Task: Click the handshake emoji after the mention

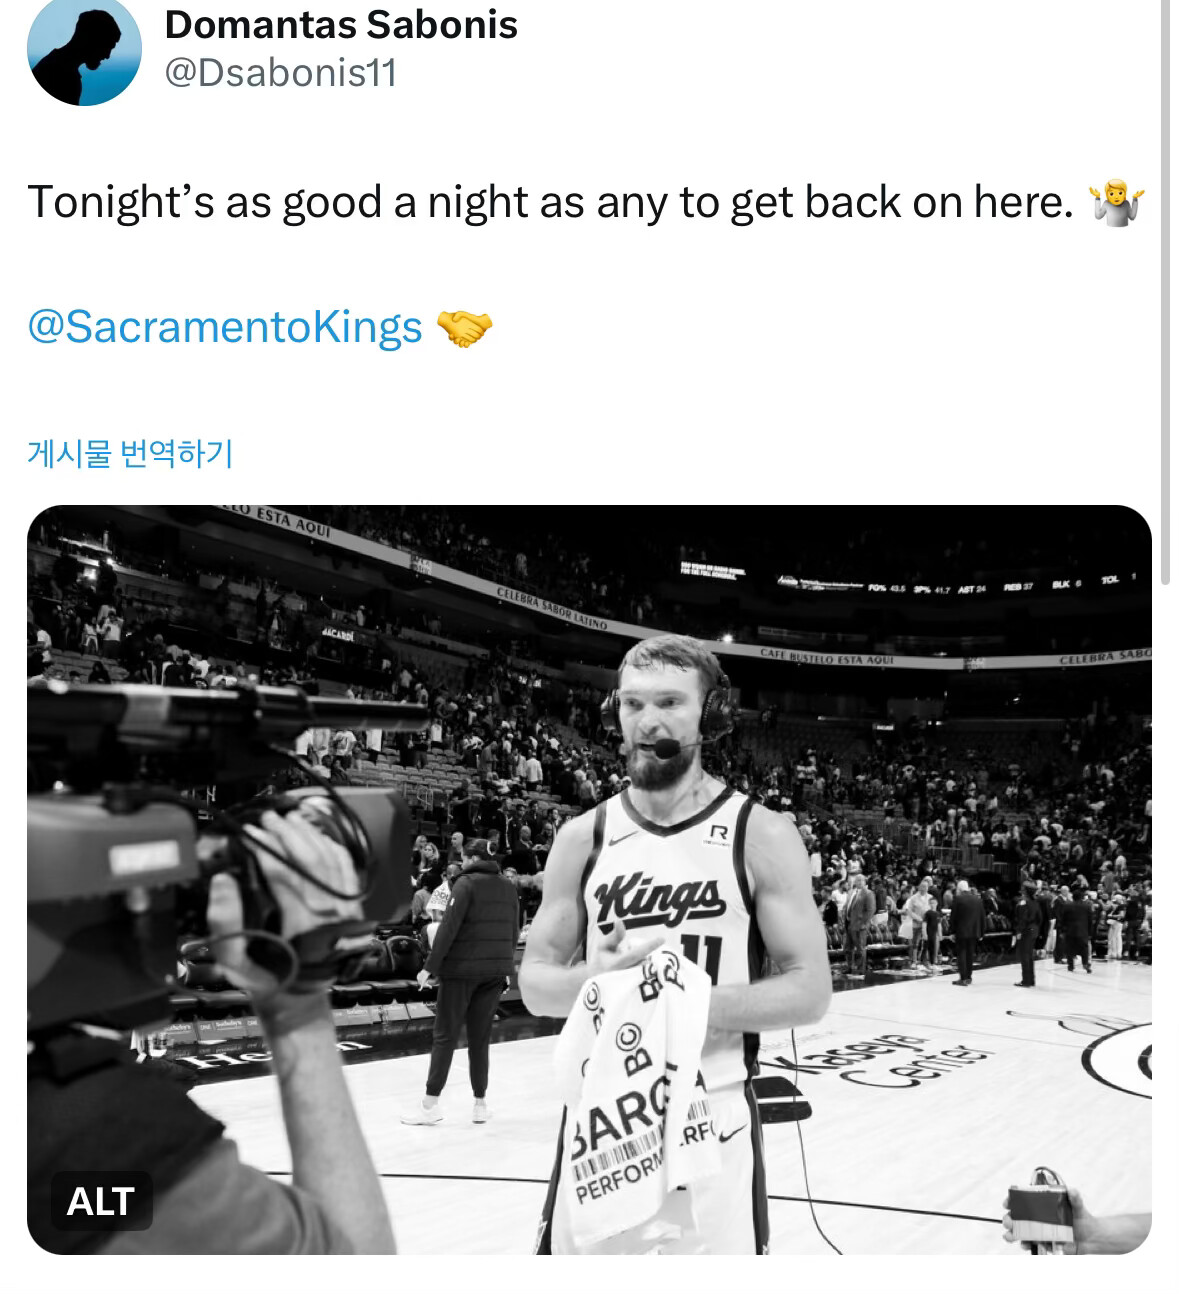Action: (x=465, y=327)
